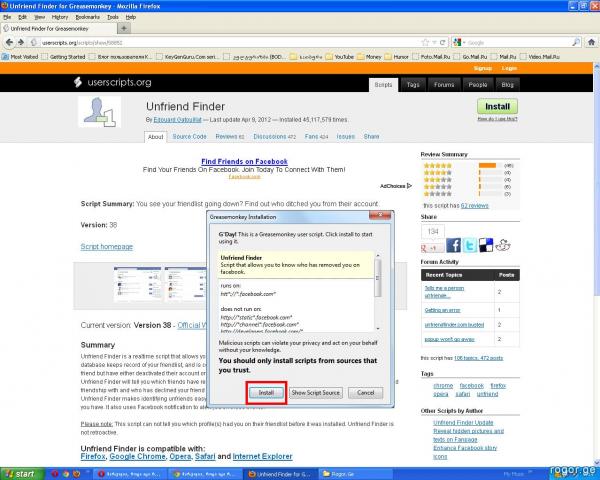Click the Google +1 button
Image resolution: width=600 pixels, height=480 pixels.
[x=432, y=248]
